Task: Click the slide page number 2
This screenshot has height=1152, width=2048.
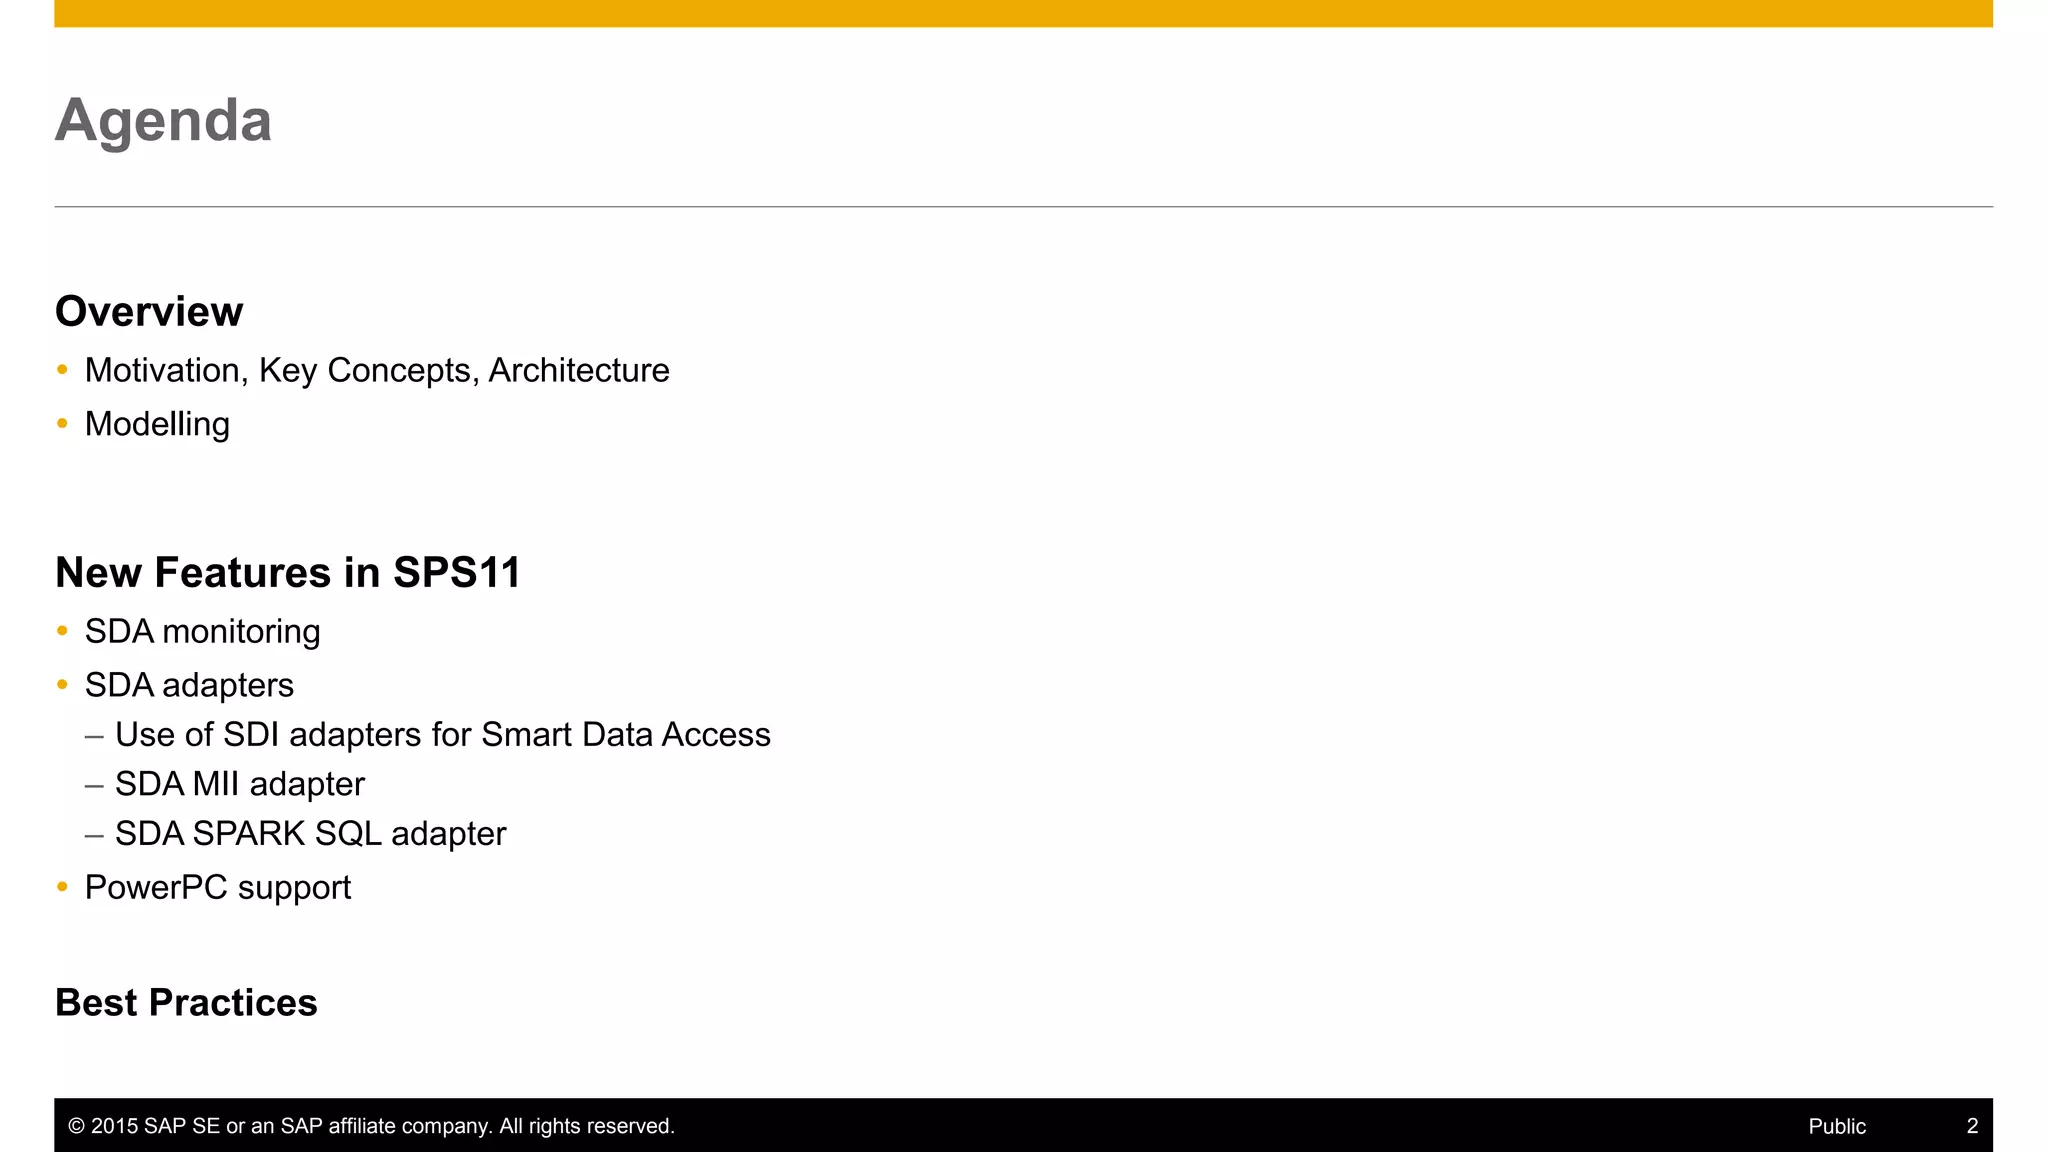Action: point(1972,1126)
